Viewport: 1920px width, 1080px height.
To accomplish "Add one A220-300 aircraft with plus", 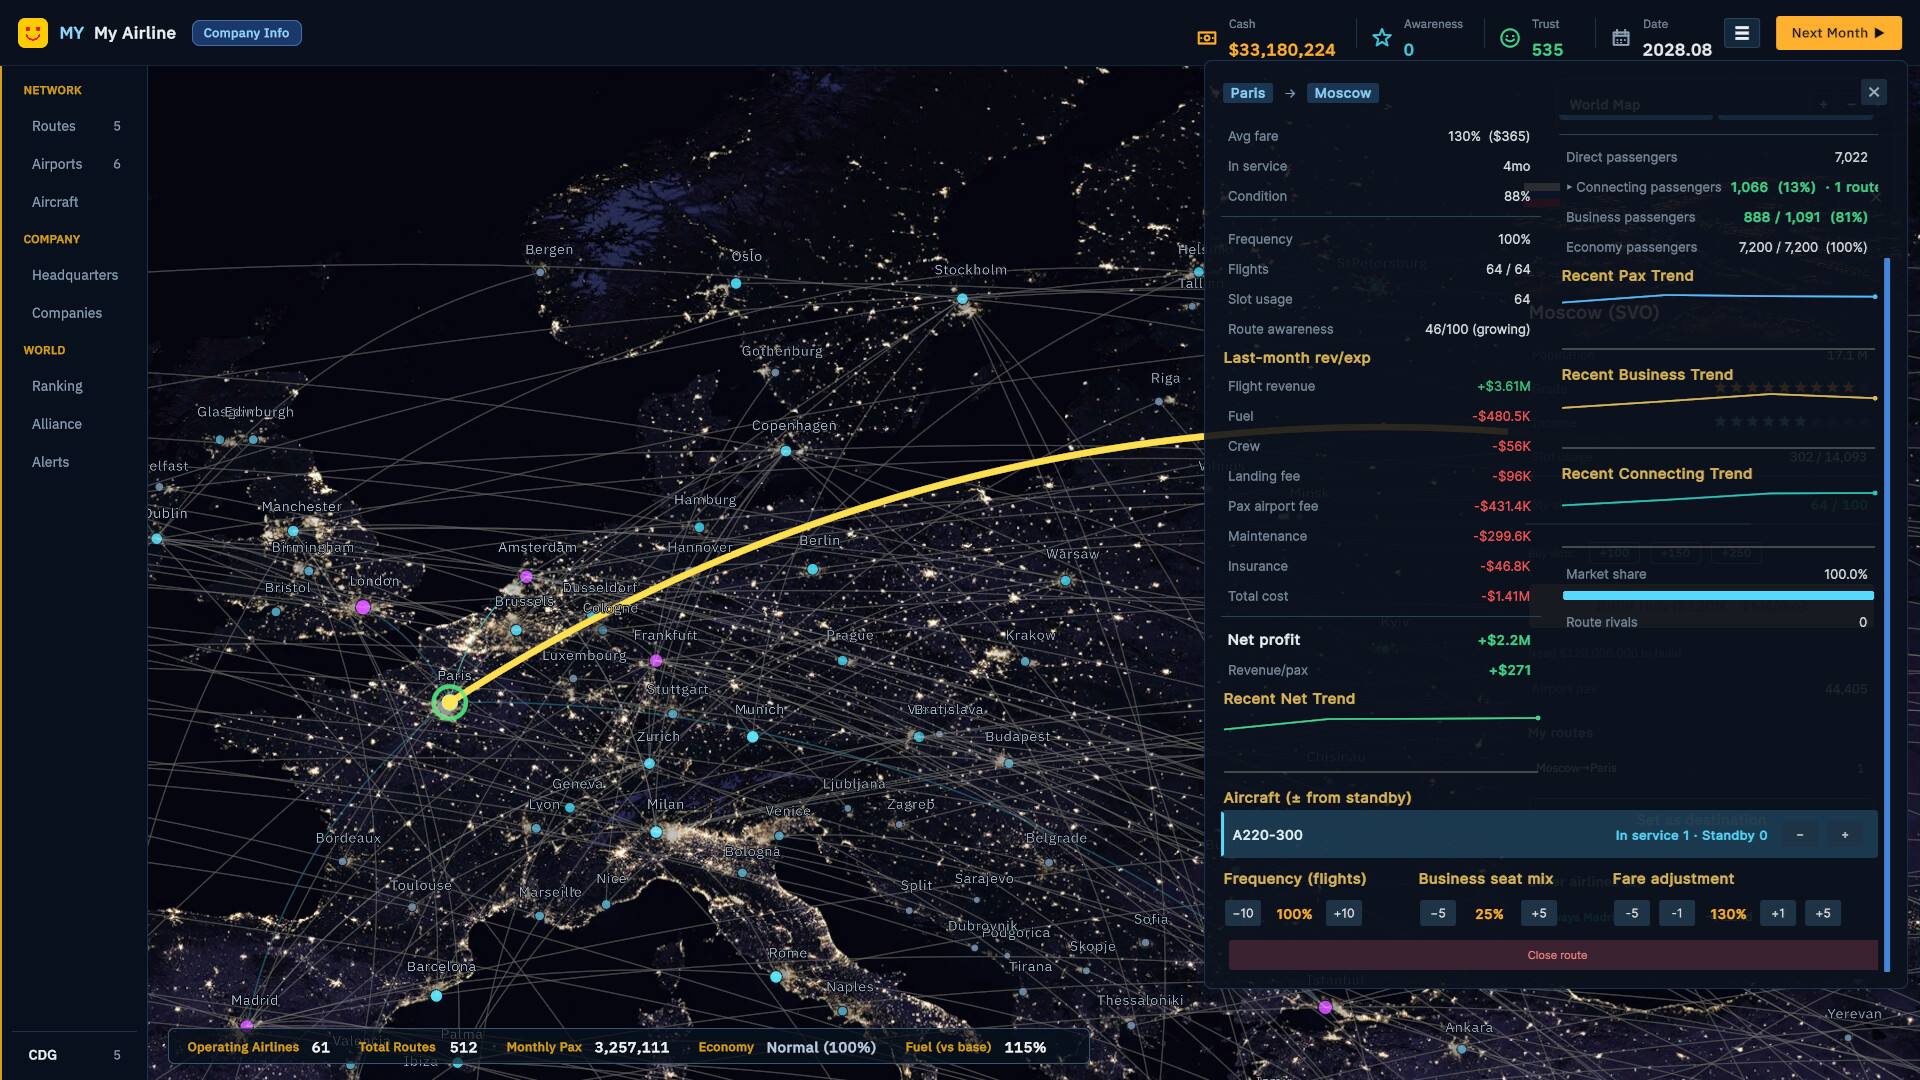I will pos(1845,835).
